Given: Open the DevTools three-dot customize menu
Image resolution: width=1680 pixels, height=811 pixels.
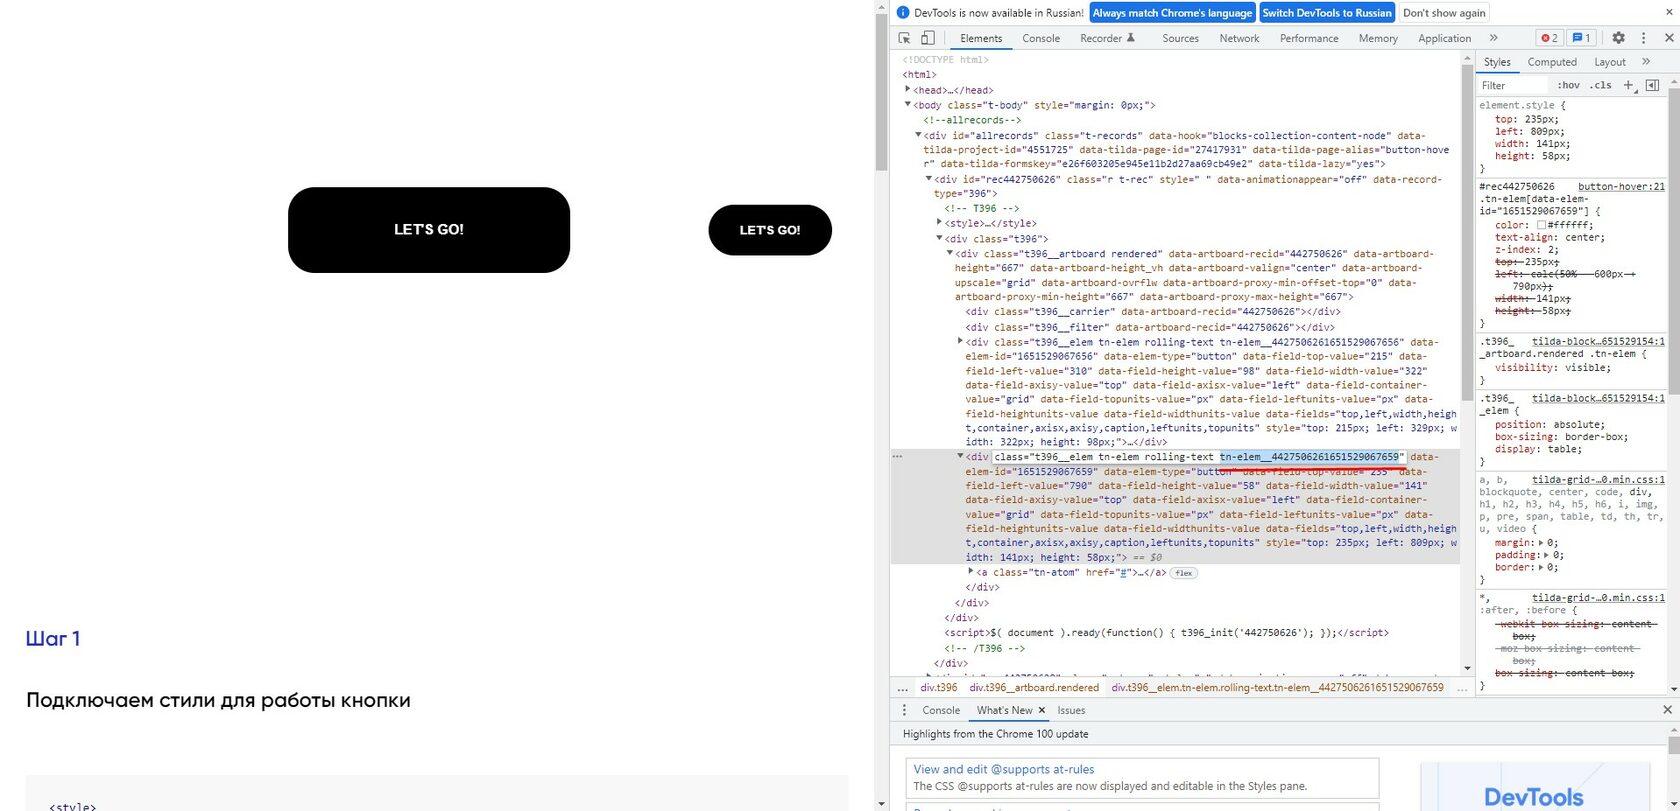Looking at the screenshot, I should click(x=1643, y=38).
